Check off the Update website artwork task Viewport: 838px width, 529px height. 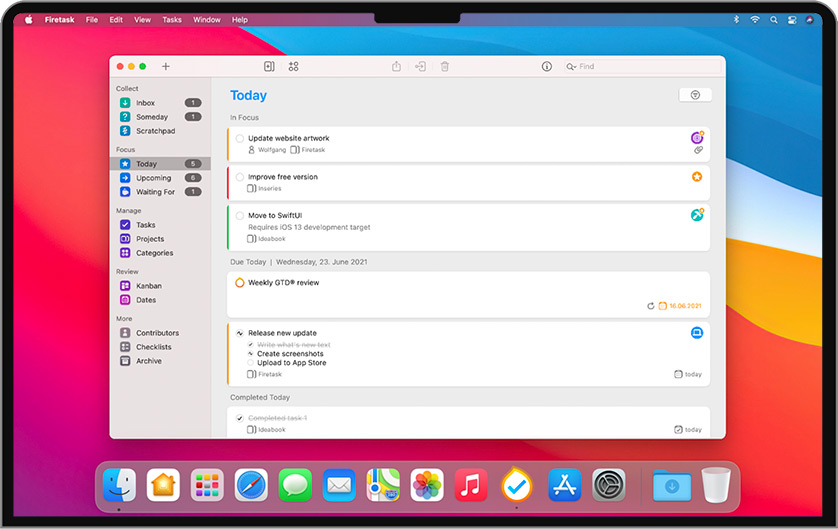240,139
